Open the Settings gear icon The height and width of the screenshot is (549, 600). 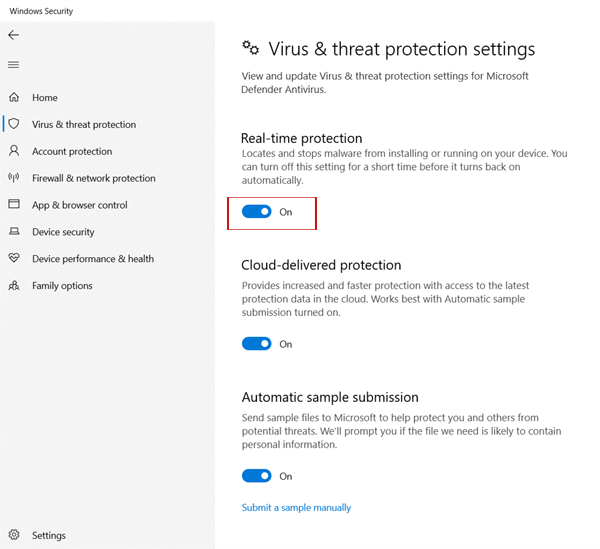point(14,535)
